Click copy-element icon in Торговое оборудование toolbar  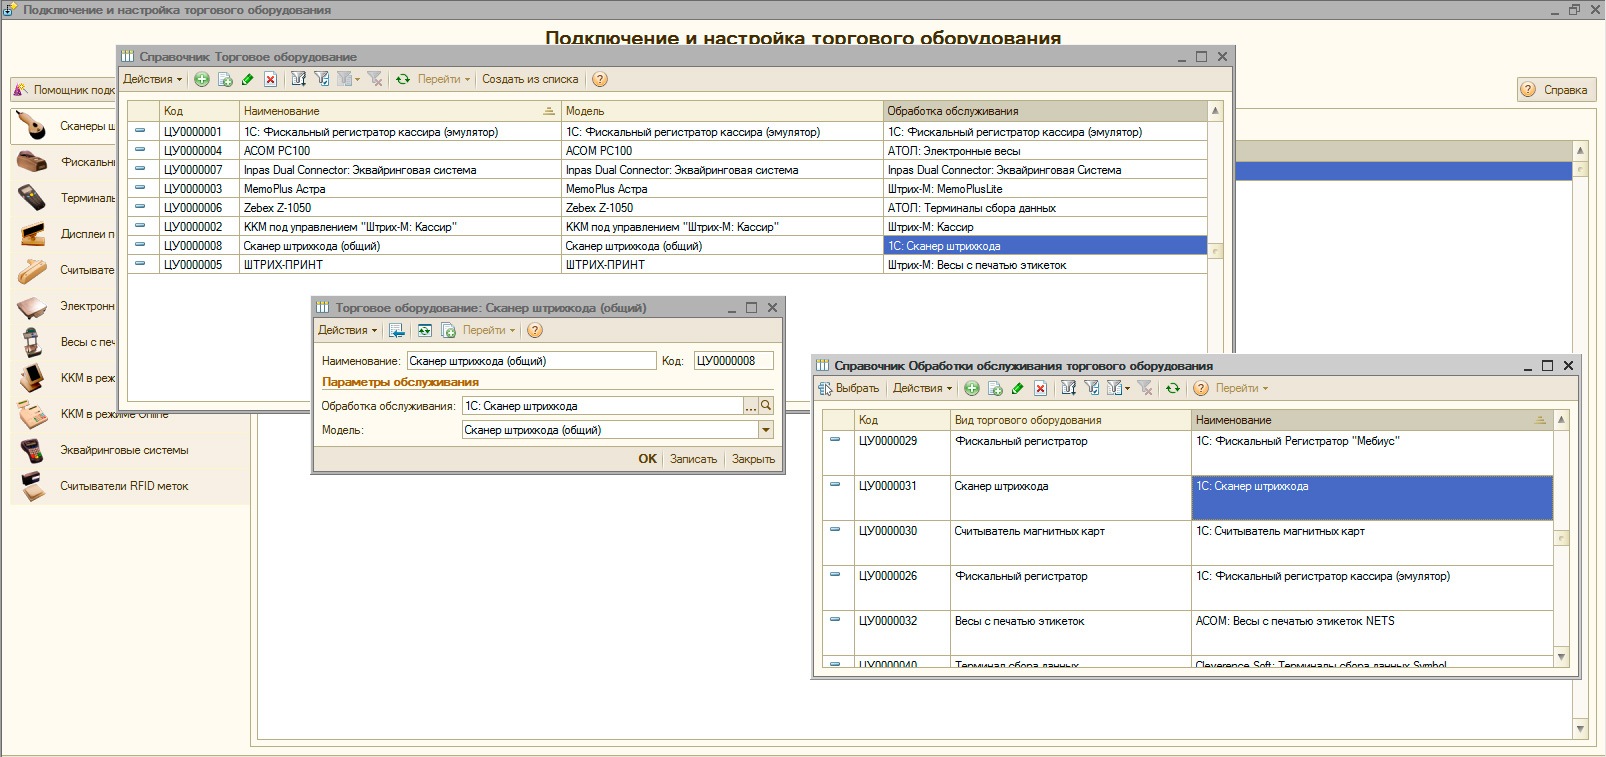pos(225,79)
